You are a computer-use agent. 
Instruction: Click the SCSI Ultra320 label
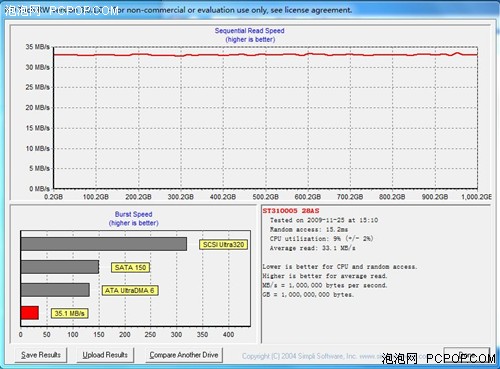click(x=224, y=245)
